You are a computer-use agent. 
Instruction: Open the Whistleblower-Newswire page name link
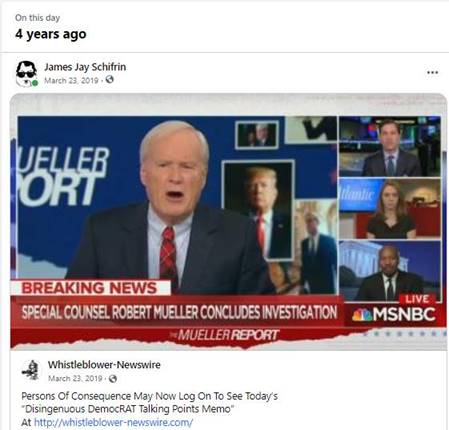104,365
